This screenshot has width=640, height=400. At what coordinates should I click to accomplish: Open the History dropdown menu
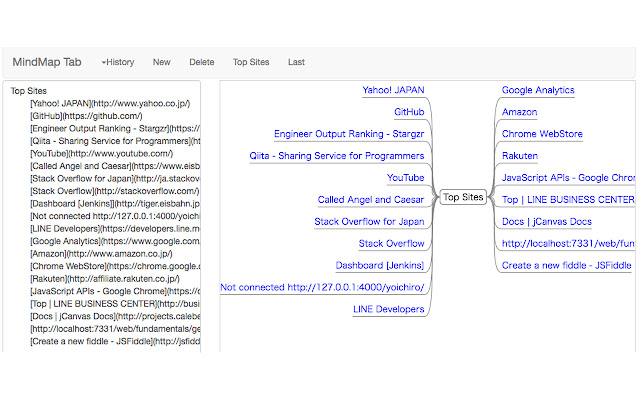pyautogui.click(x=118, y=62)
